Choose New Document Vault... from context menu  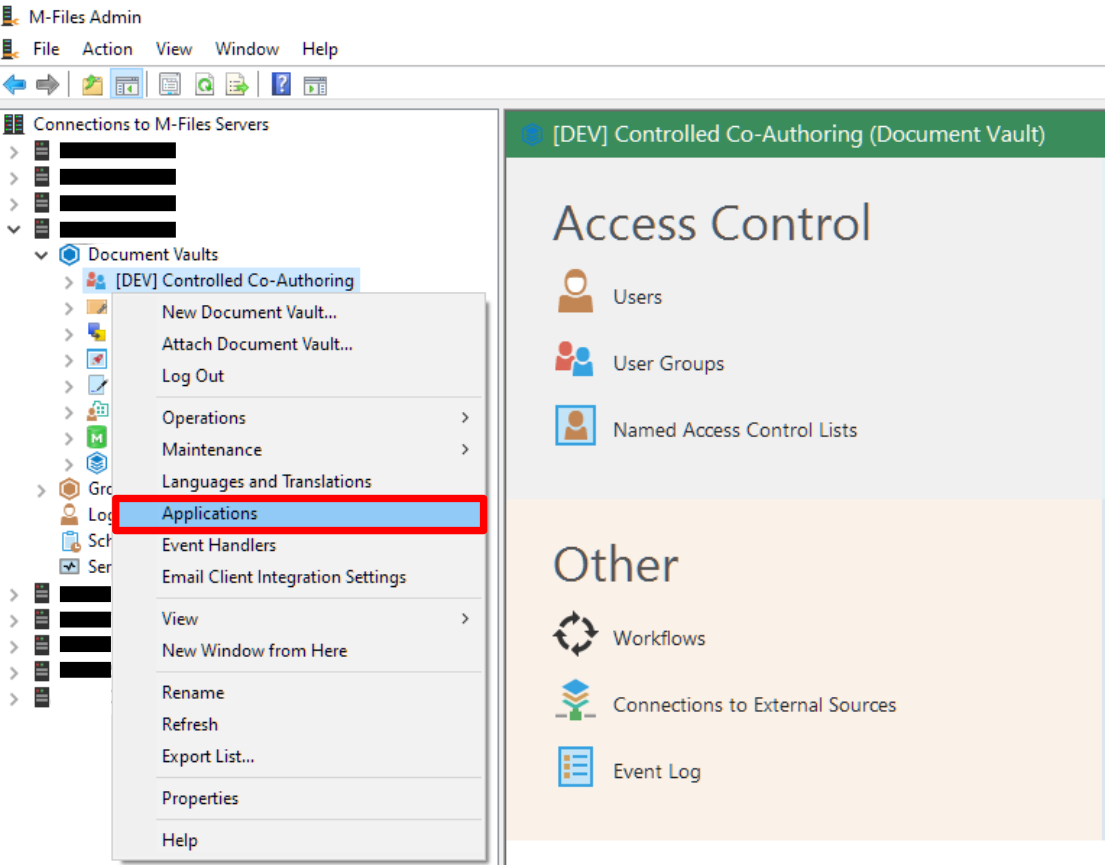pyautogui.click(x=300, y=312)
